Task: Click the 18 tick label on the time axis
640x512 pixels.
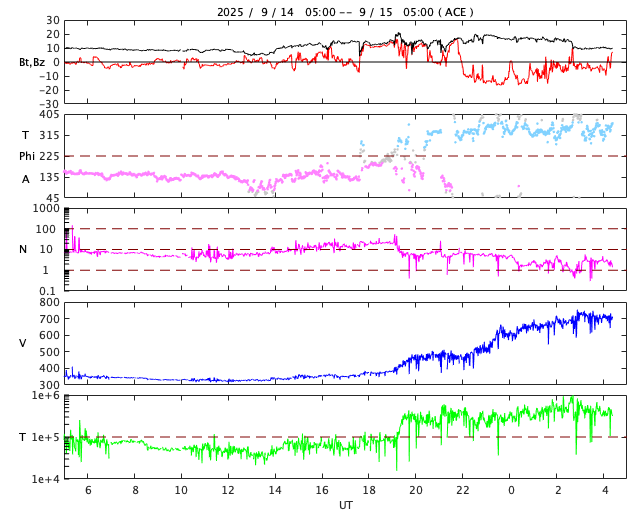Action: coord(369,491)
